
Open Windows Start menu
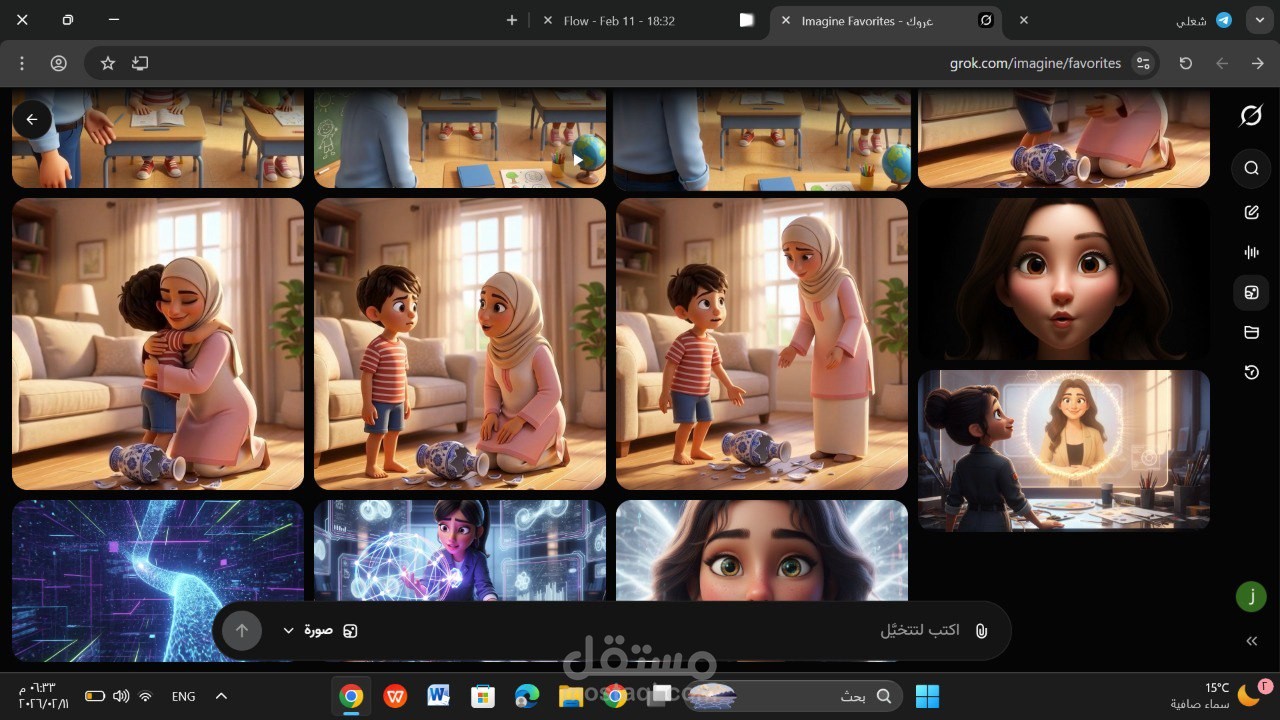click(x=927, y=696)
